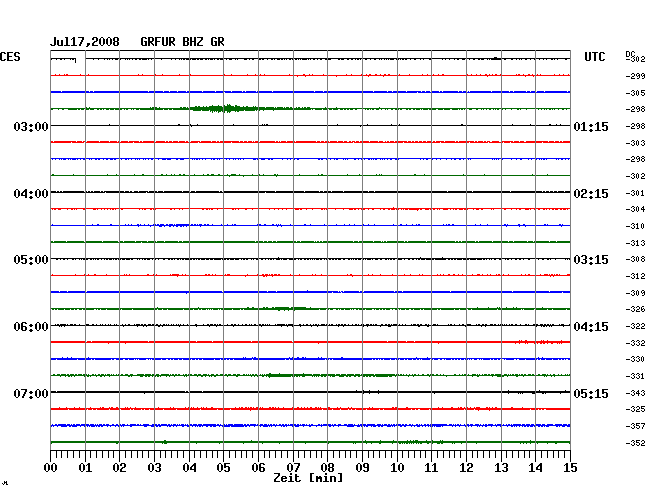This screenshot has width=650, height=494.
Task: Click the DC offset value -325
Action: (635, 409)
